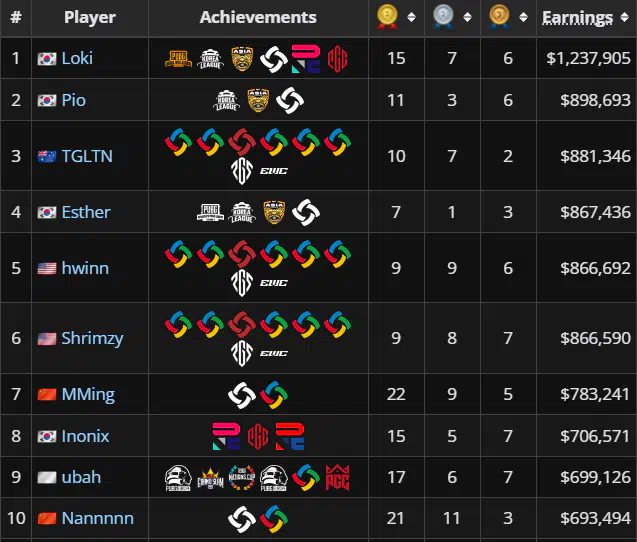The height and width of the screenshot is (542, 637).
Task: Click Nations Cup icon in ubah's row
Action: click(x=242, y=477)
